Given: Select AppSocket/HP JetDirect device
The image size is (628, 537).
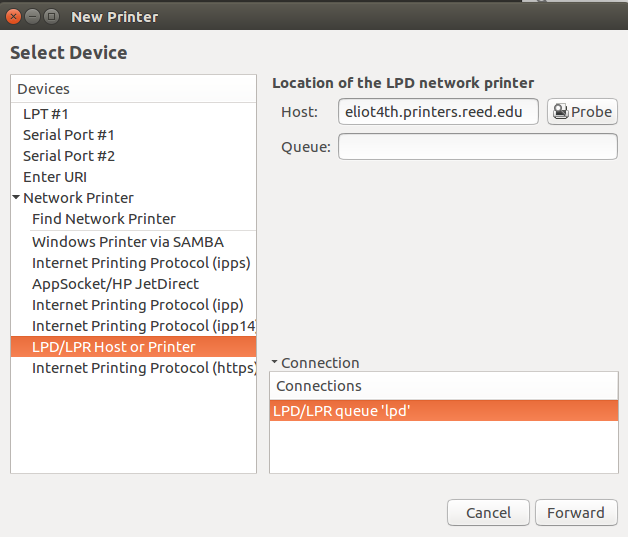Looking at the screenshot, I should pos(115,284).
